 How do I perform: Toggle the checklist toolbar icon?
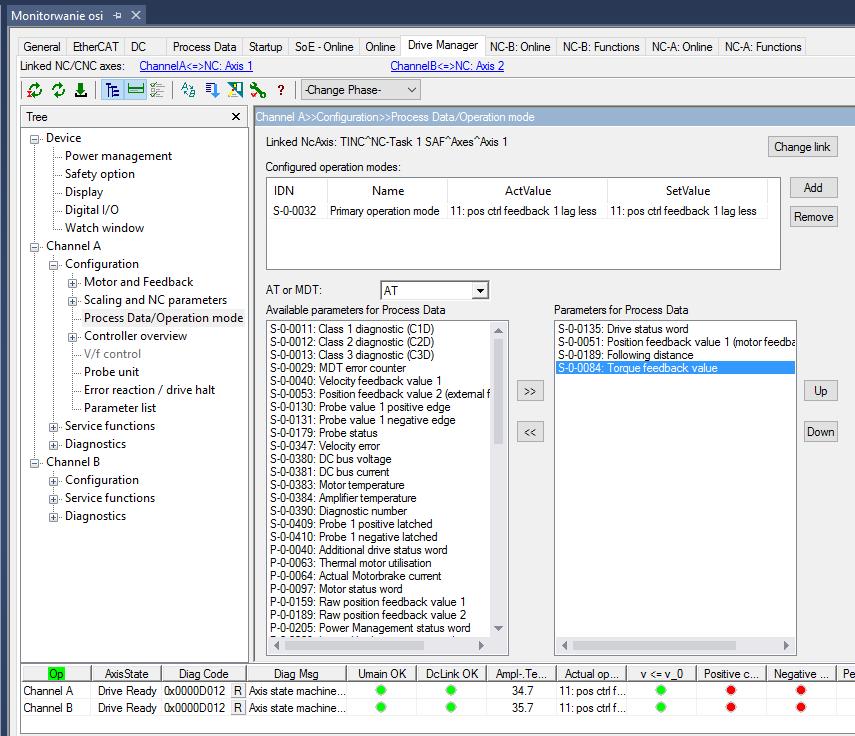click(157, 90)
